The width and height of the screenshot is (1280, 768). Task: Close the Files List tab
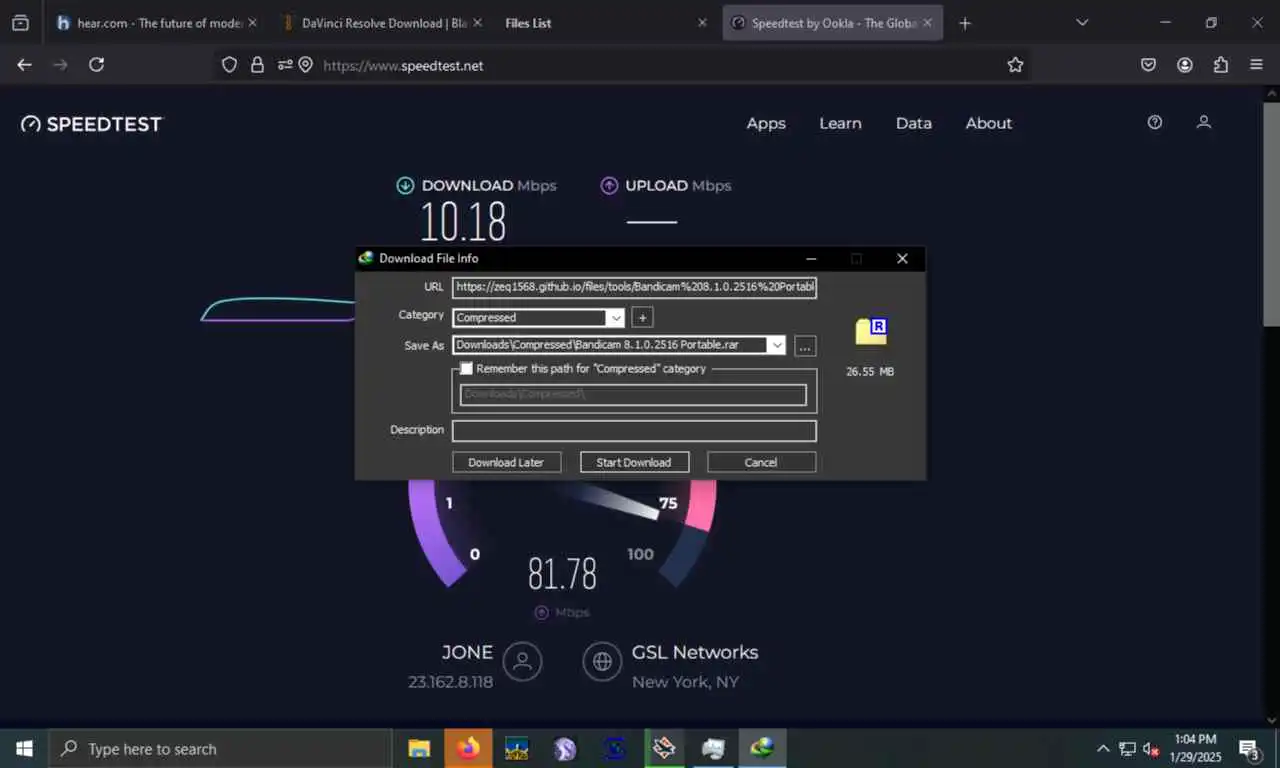(x=702, y=23)
